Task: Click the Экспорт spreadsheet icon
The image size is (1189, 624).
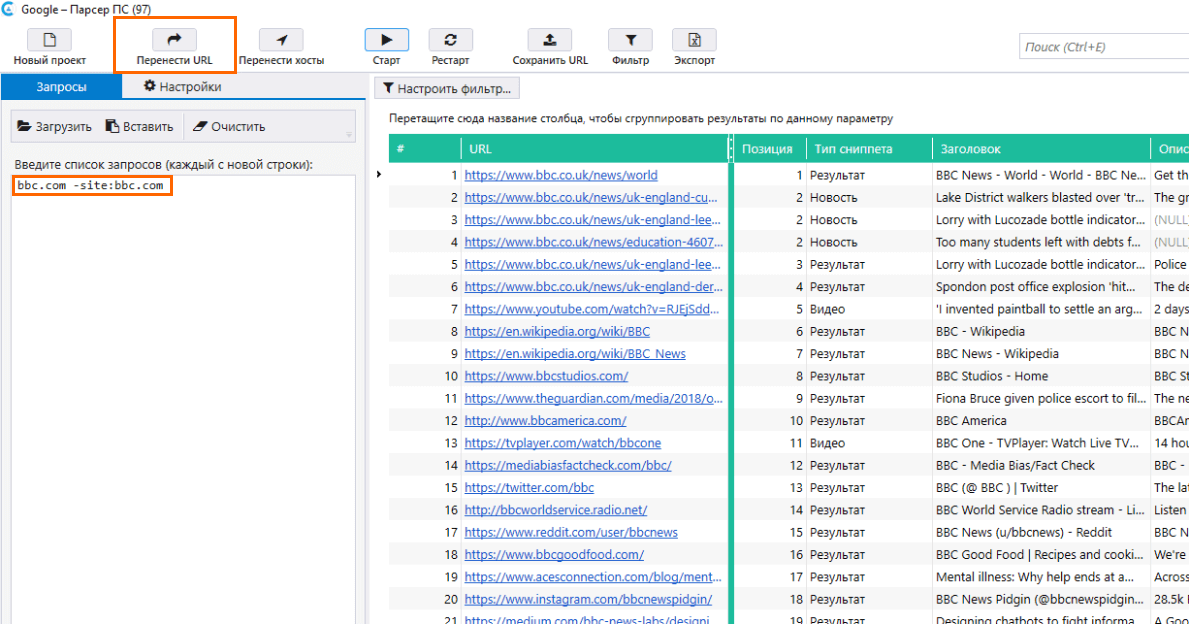Action: point(694,39)
